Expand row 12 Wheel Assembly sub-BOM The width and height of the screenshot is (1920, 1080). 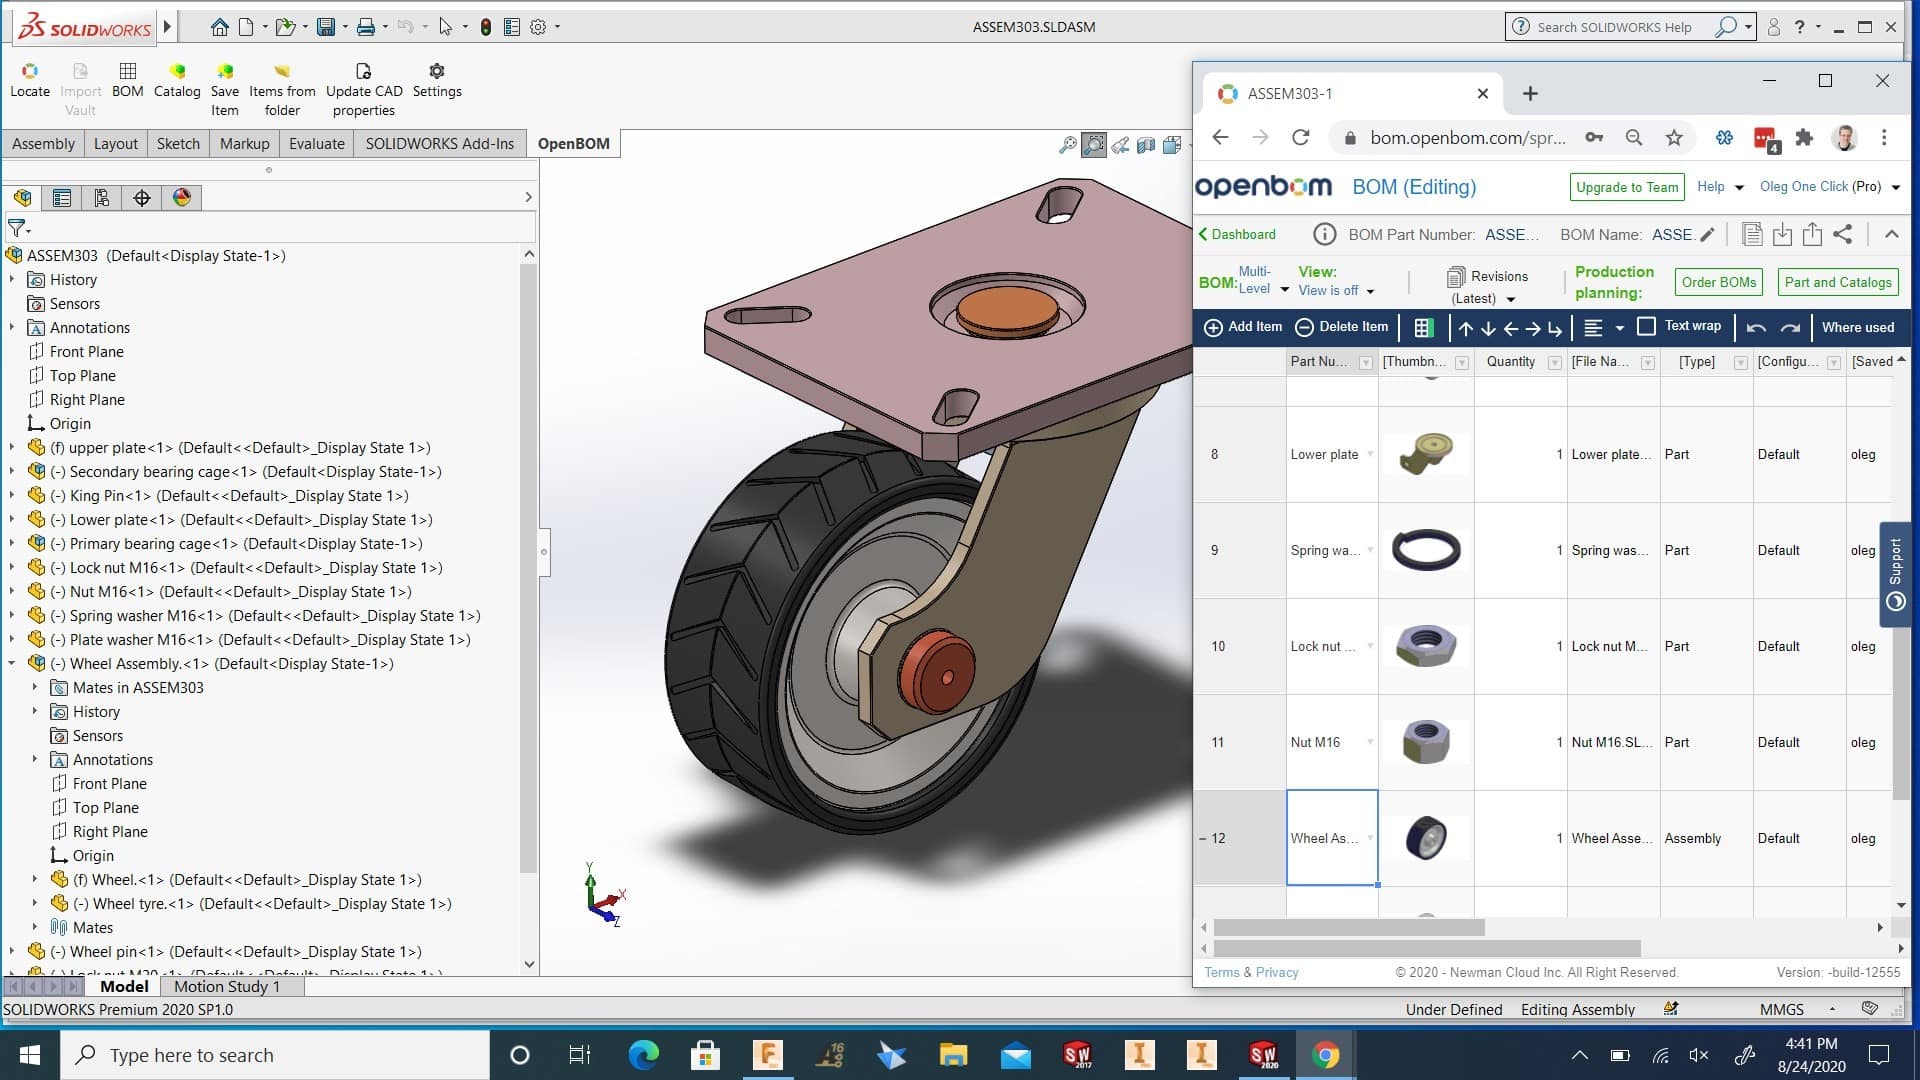point(1203,839)
